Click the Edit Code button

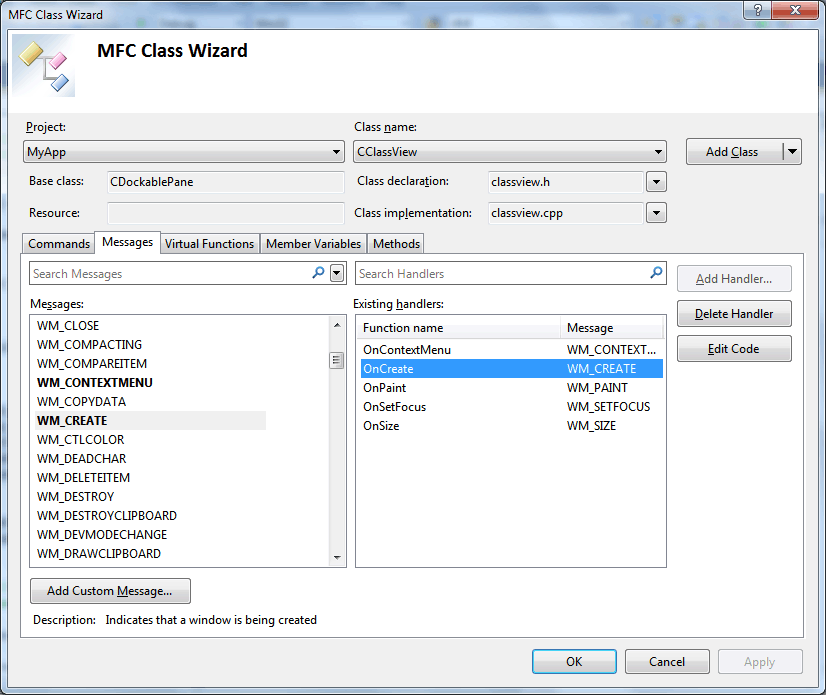coord(734,349)
